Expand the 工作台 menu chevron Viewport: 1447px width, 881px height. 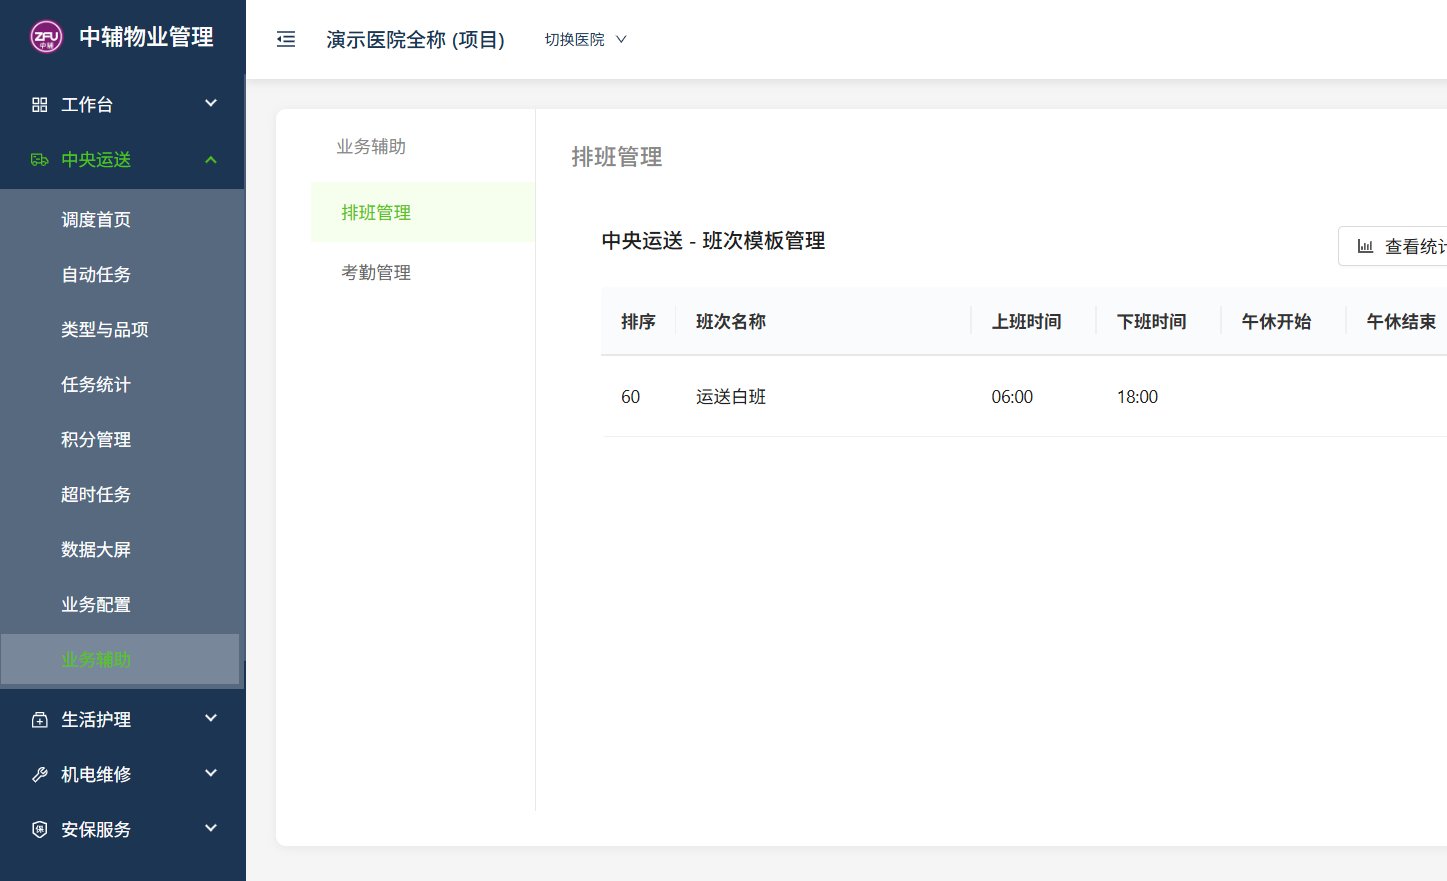pyautogui.click(x=211, y=103)
